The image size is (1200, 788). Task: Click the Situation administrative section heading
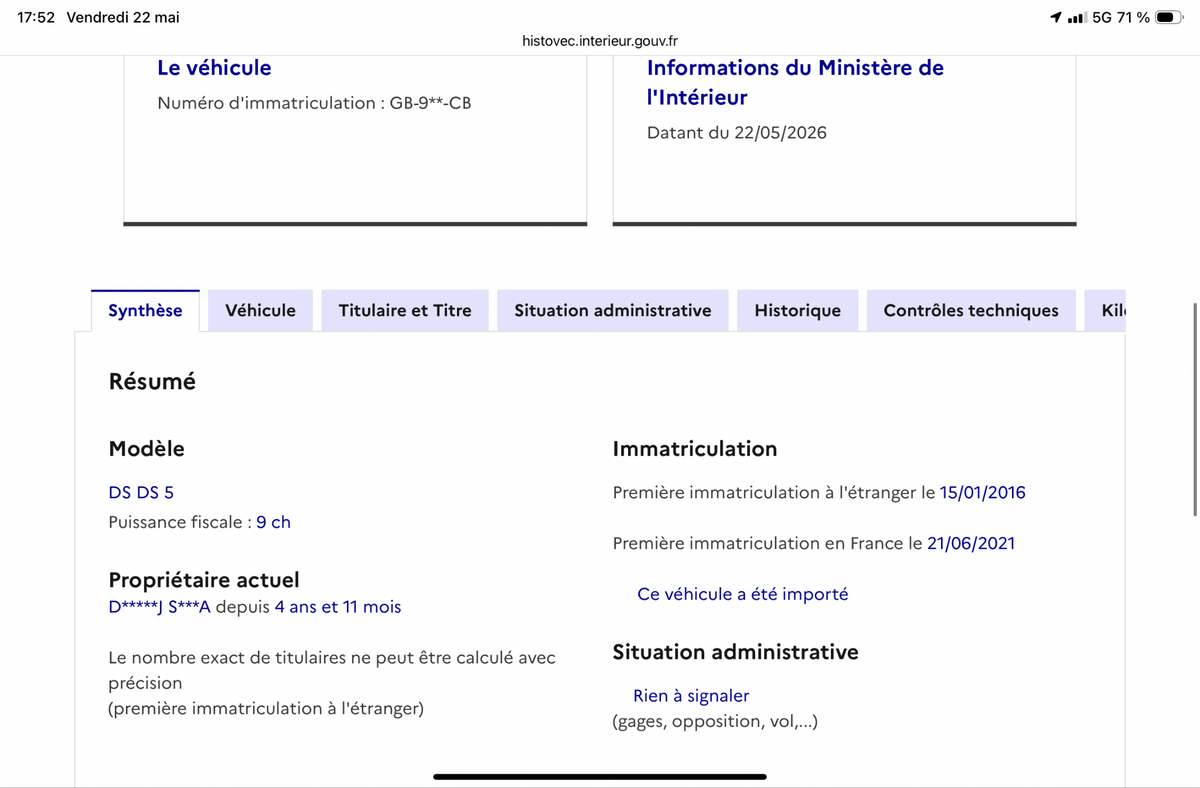tap(735, 652)
